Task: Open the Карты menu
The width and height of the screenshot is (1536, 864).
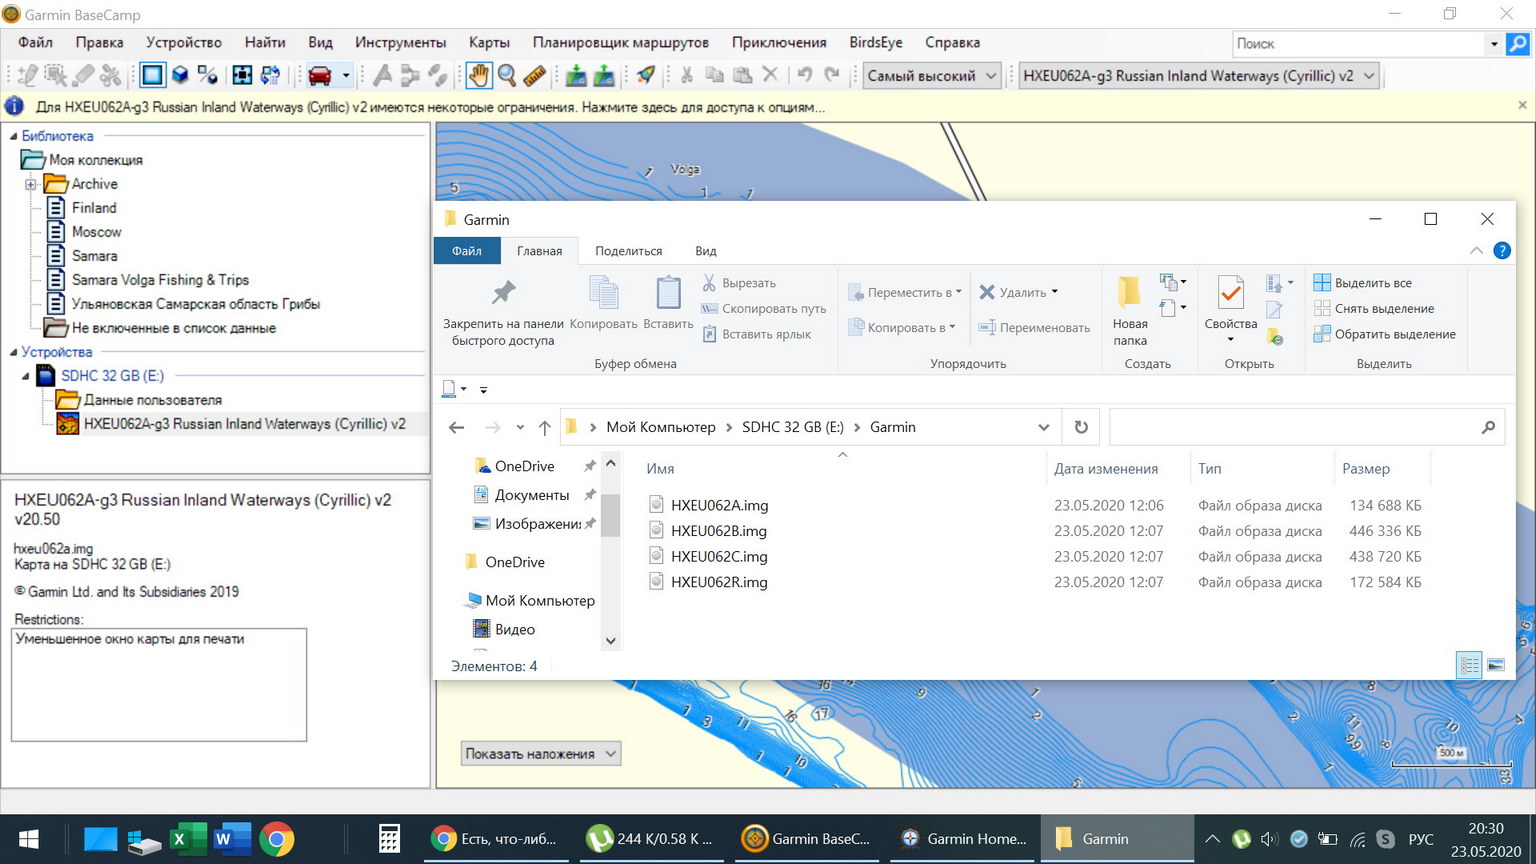Action: (x=489, y=42)
